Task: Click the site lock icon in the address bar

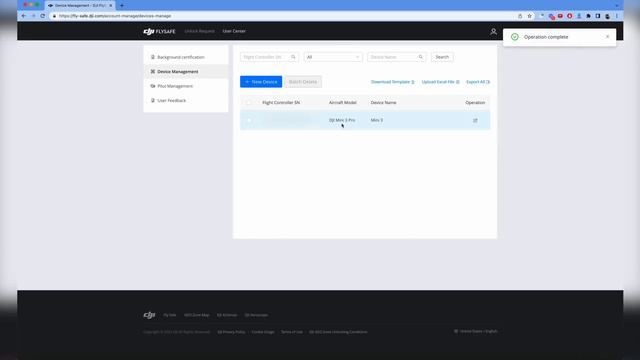Action: click(x=54, y=16)
